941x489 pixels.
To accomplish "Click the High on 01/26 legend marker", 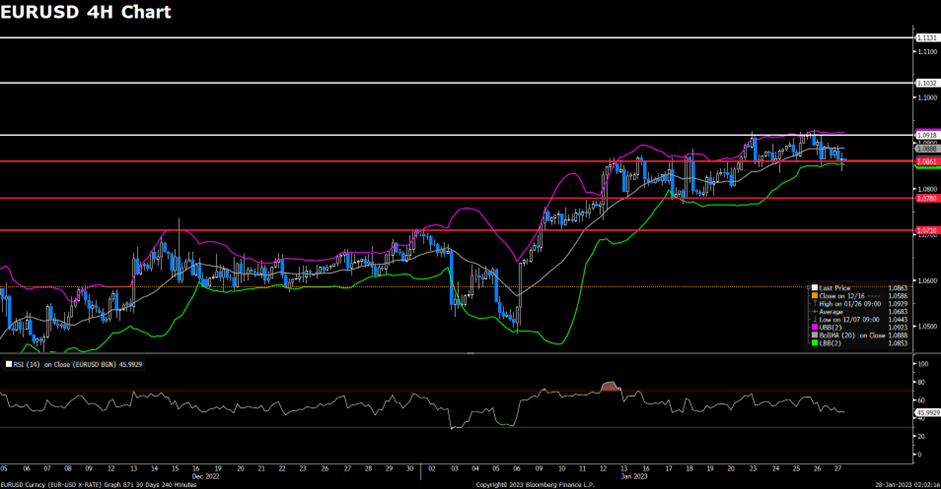I will coord(813,304).
